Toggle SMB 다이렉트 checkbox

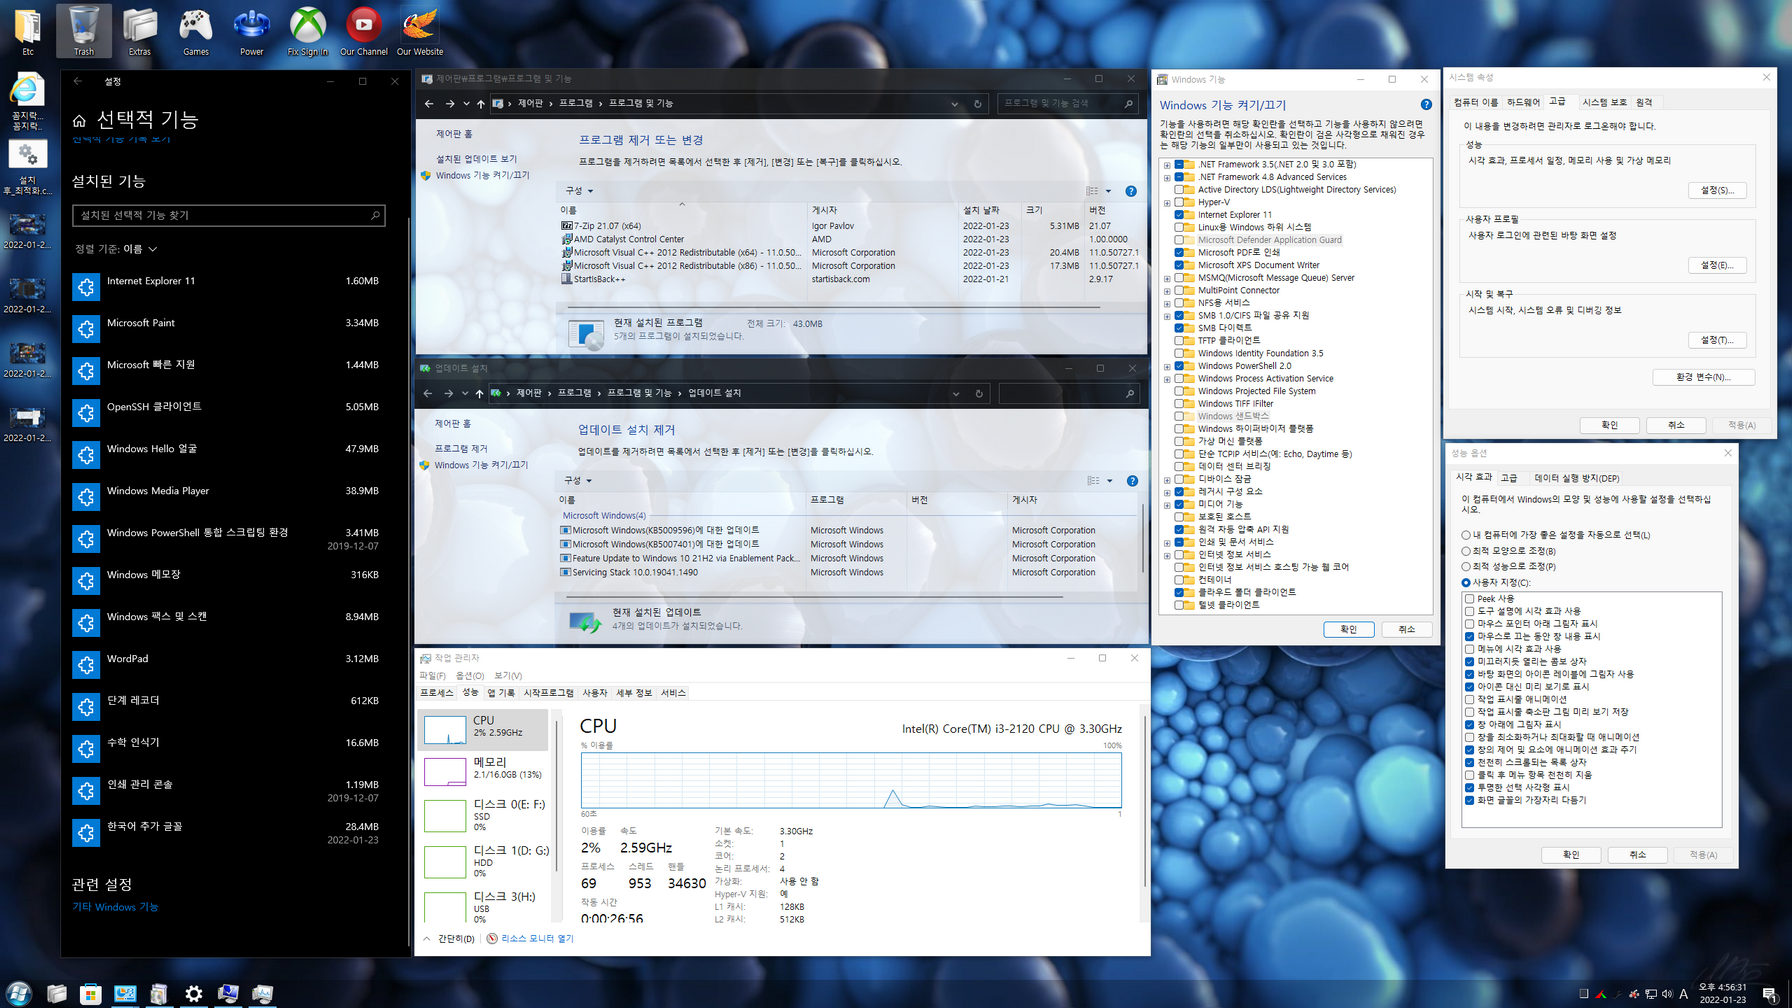click(x=1179, y=328)
